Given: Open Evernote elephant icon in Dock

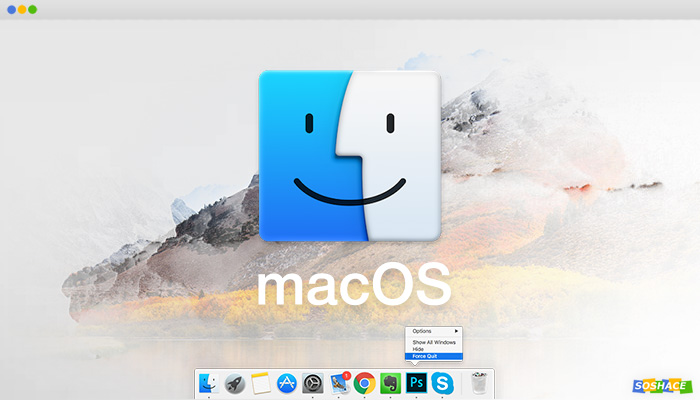Looking at the screenshot, I should (x=390, y=383).
